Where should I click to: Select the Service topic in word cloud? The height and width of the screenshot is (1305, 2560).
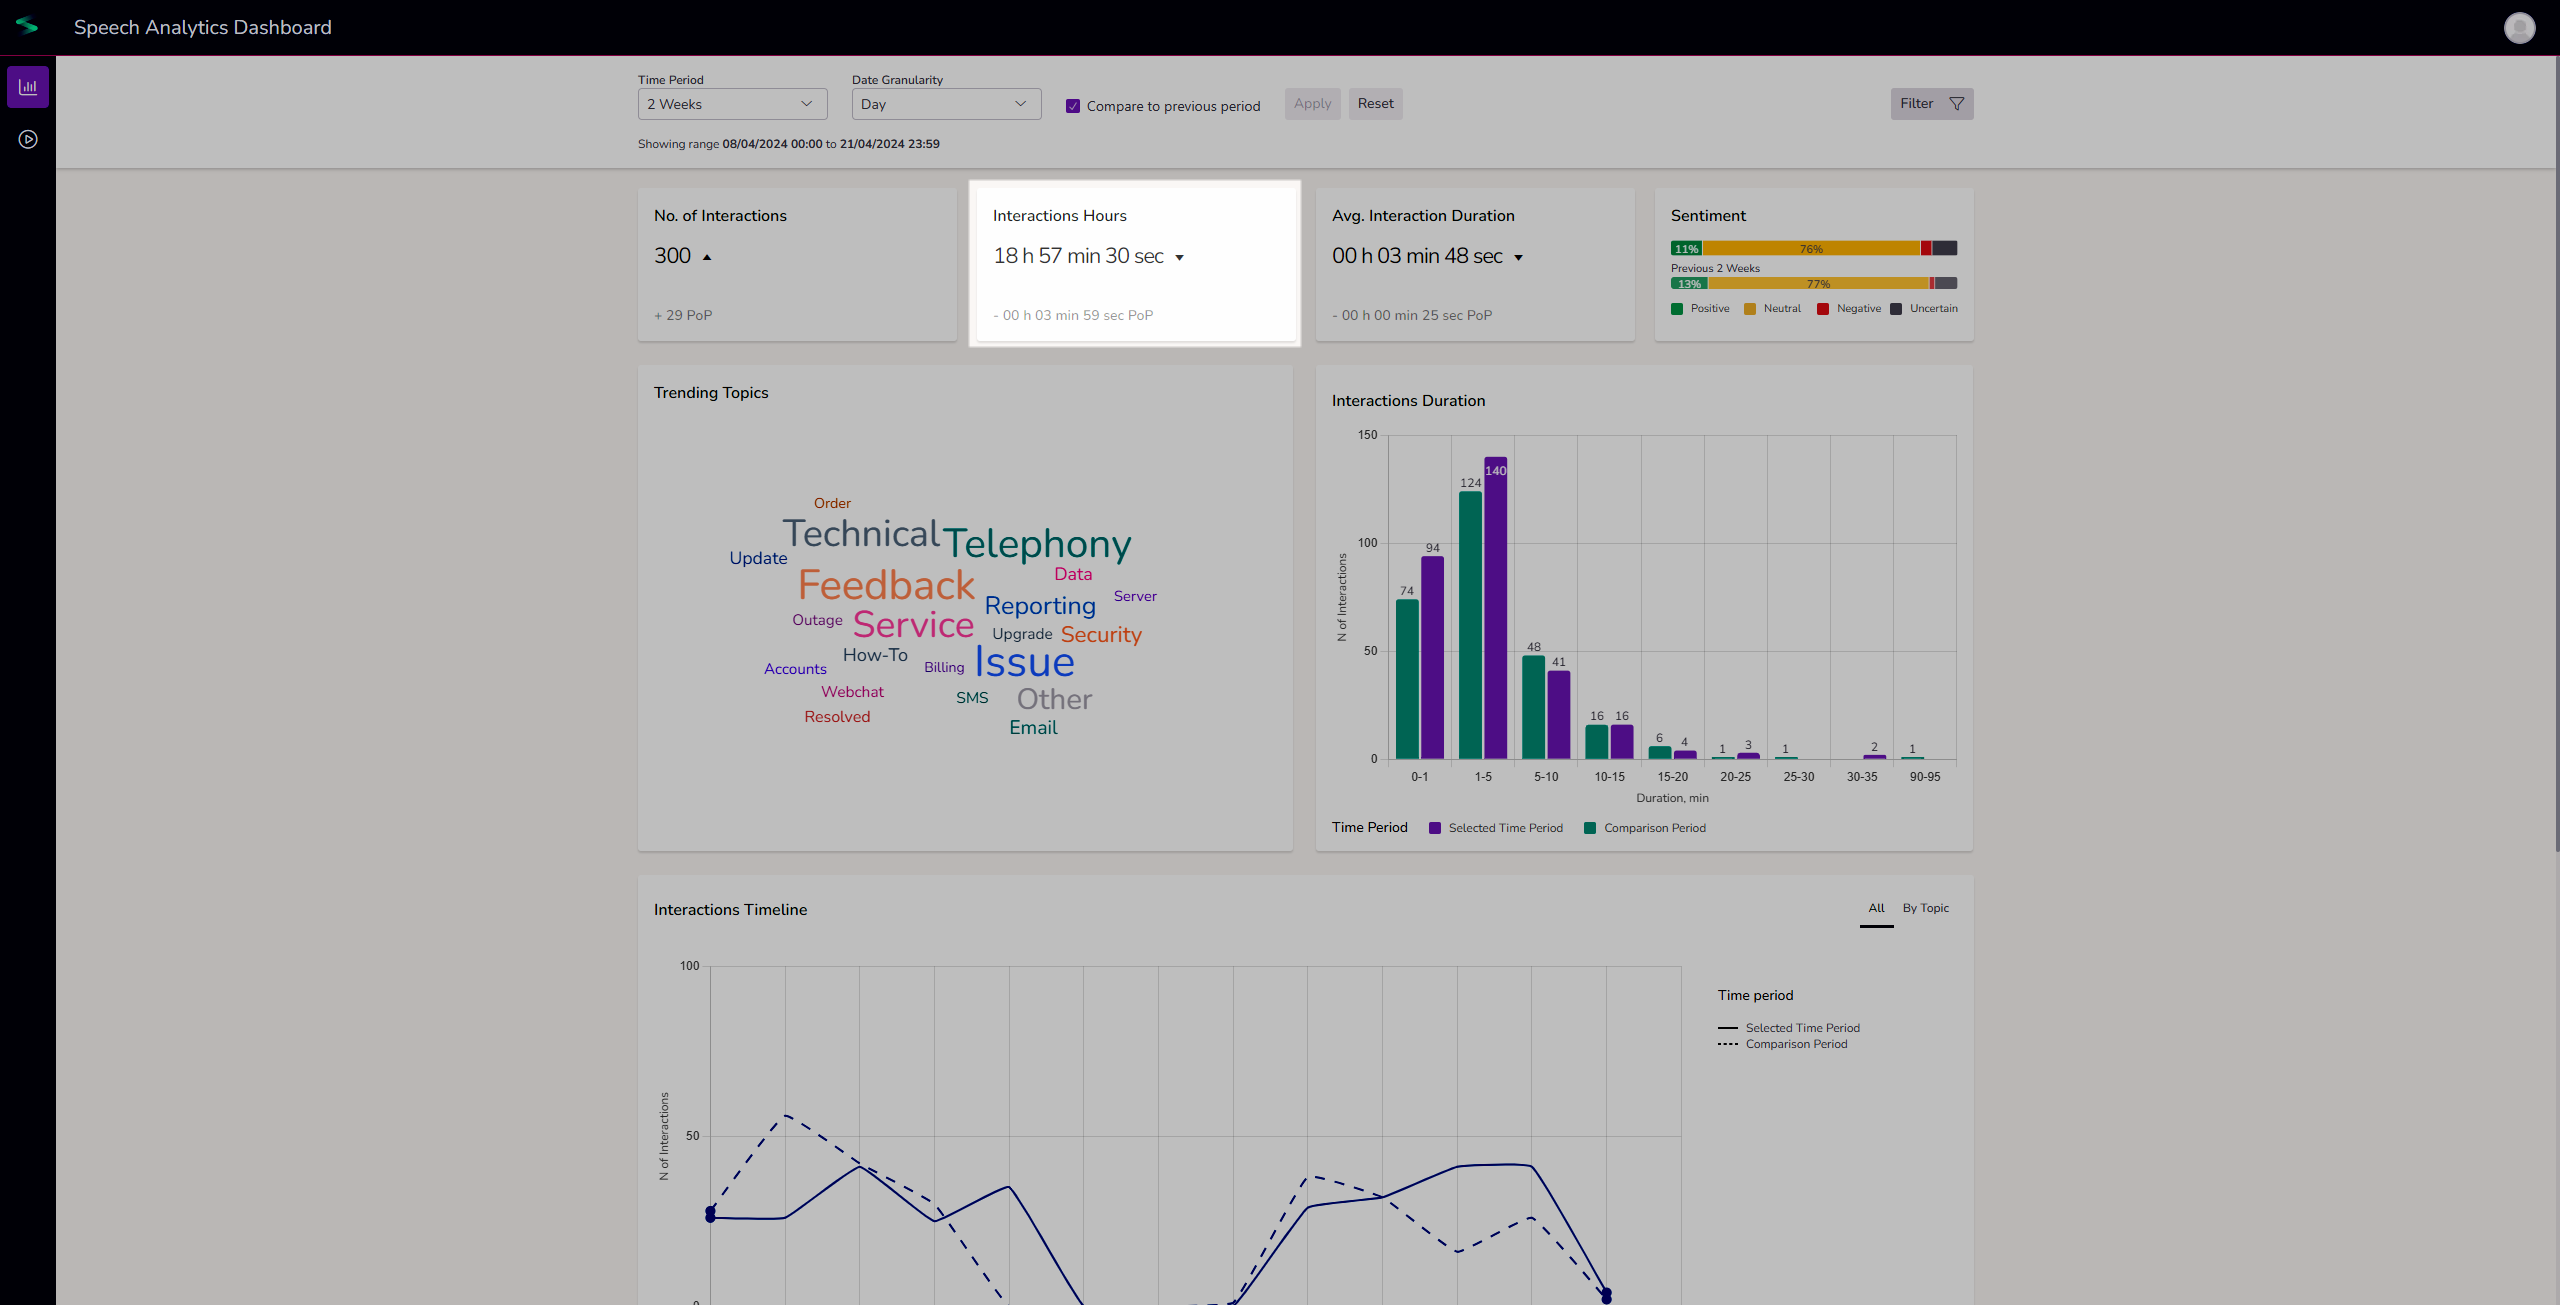[913, 625]
